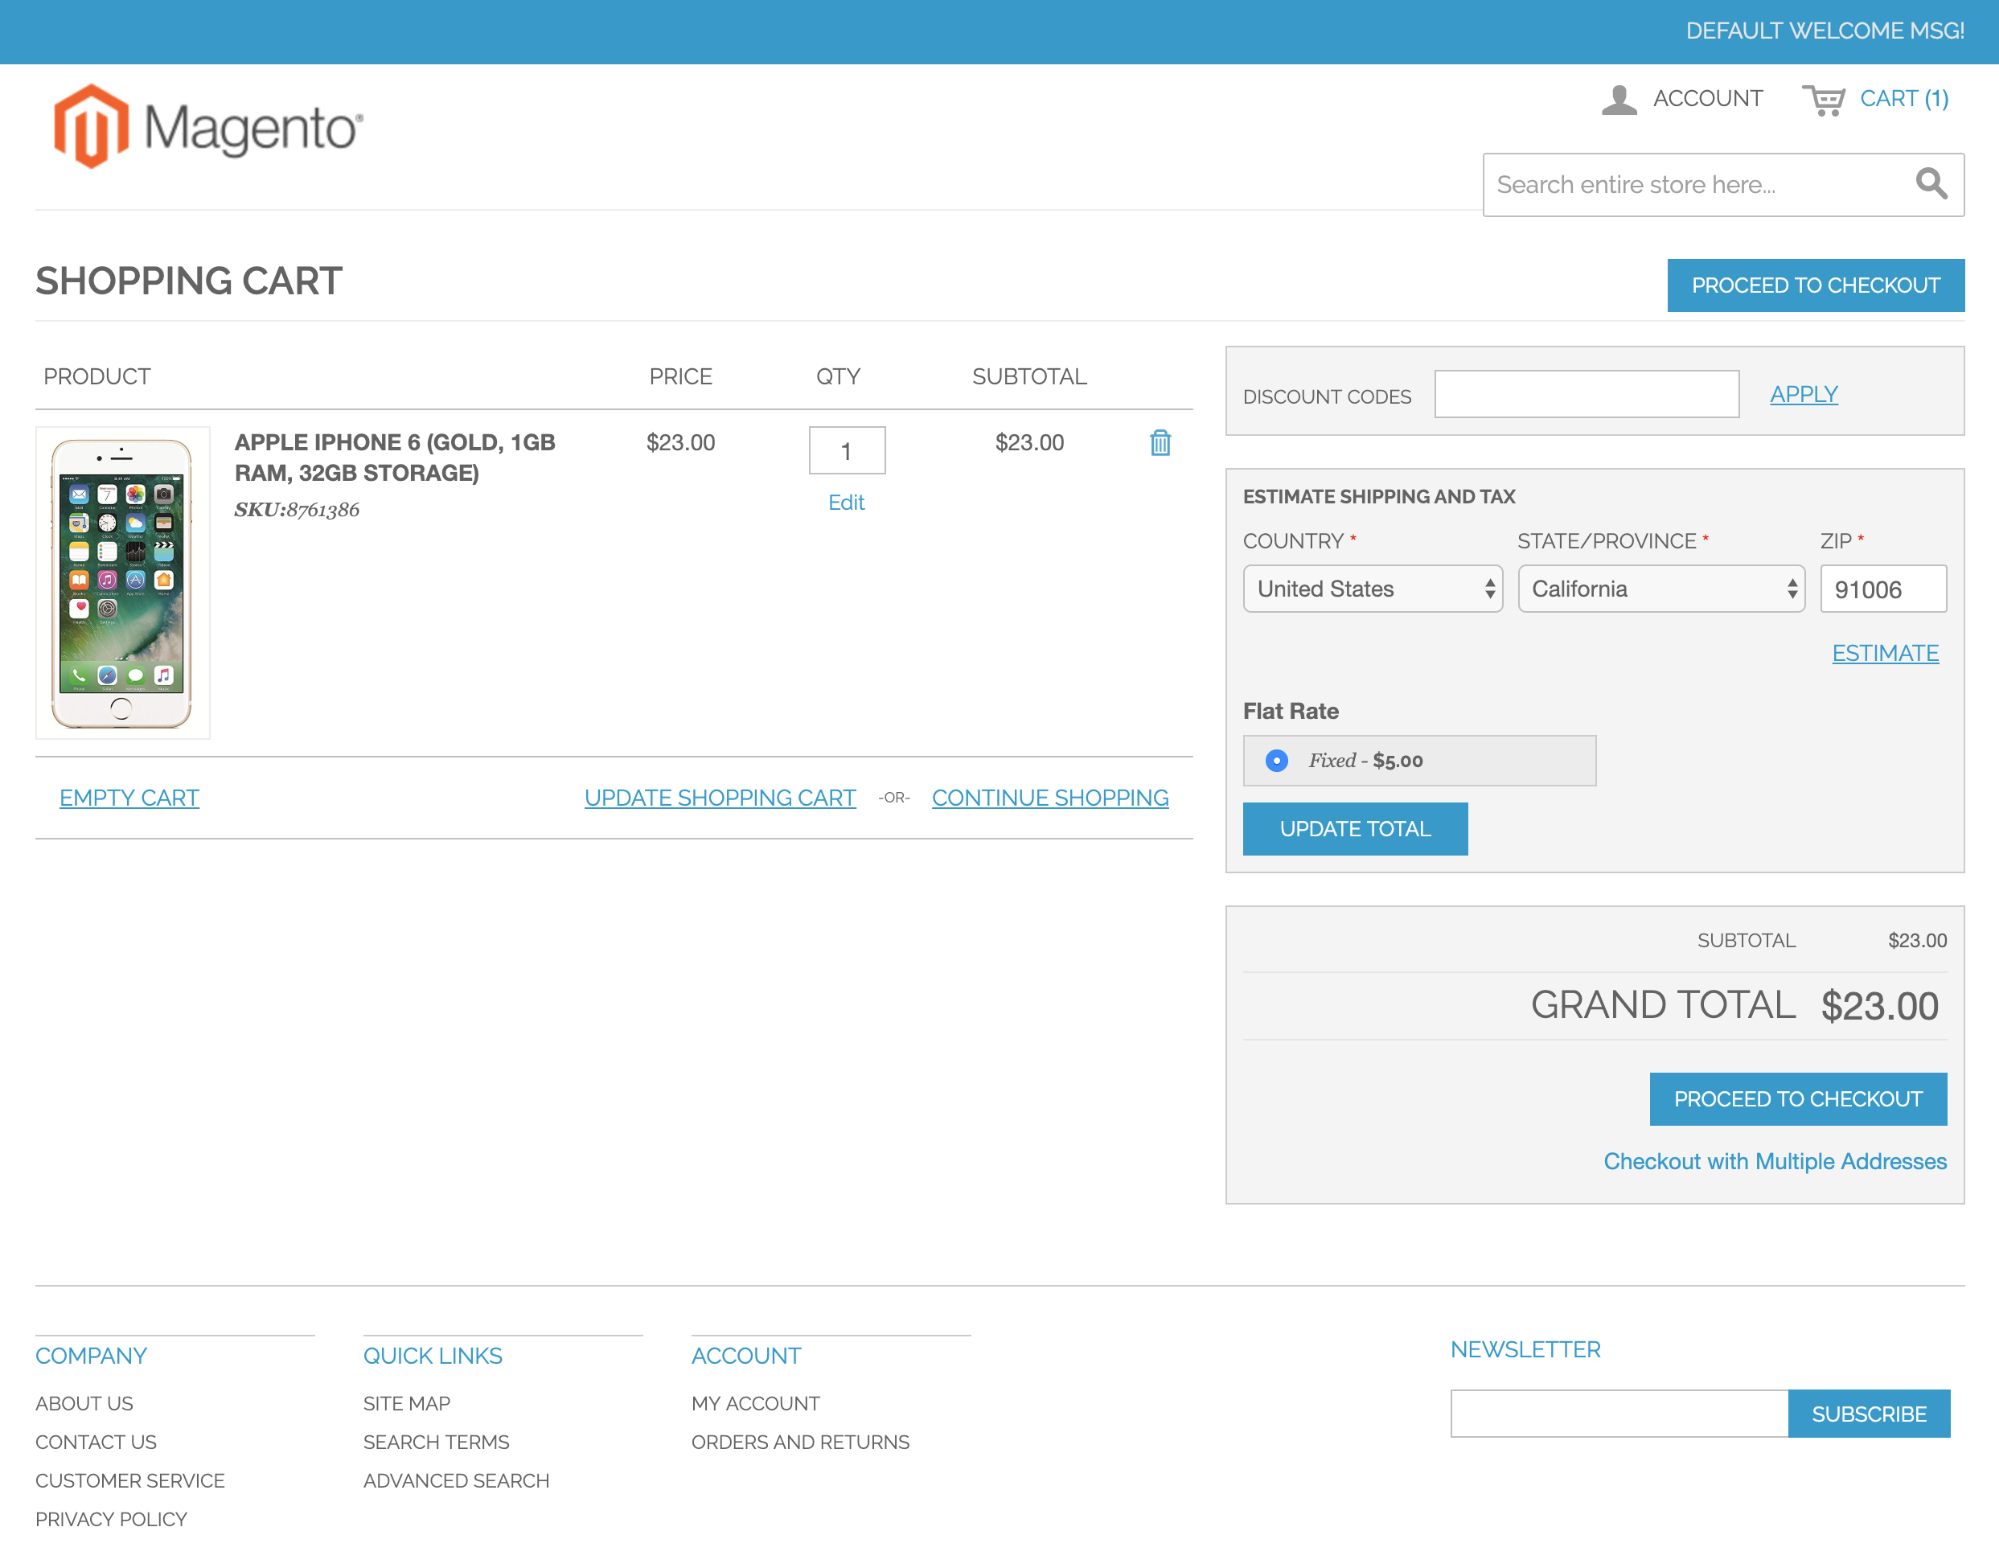The width and height of the screenshot is (1999, 1556).
Task: Remove iPhone item using trash icon
Action: (x=1160, y=442)
